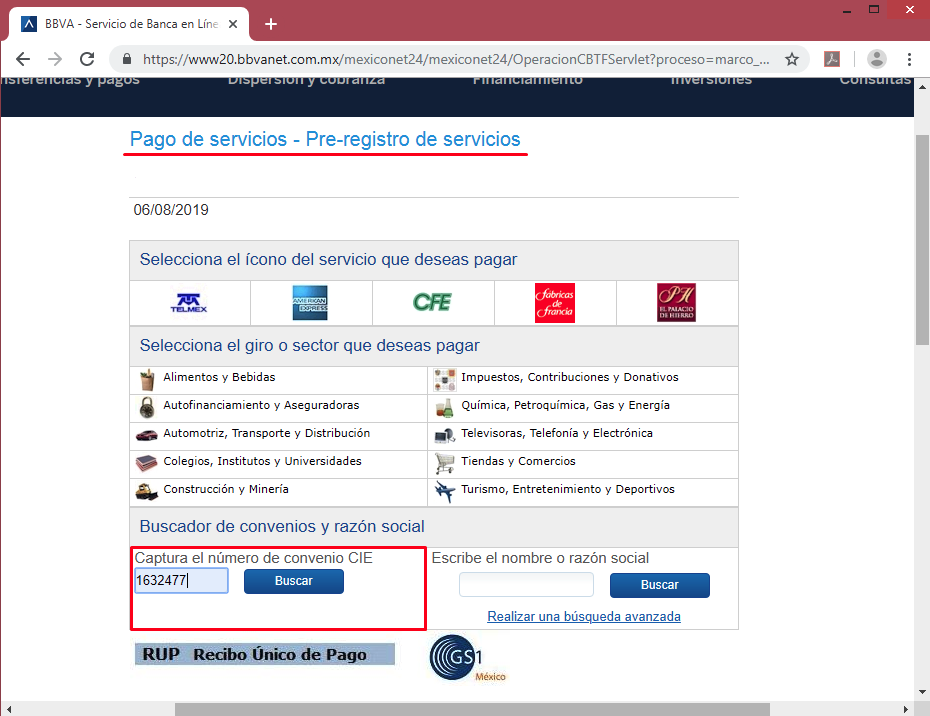
Task: Open the Chrome user profile icon
Action: click(876, 59)
